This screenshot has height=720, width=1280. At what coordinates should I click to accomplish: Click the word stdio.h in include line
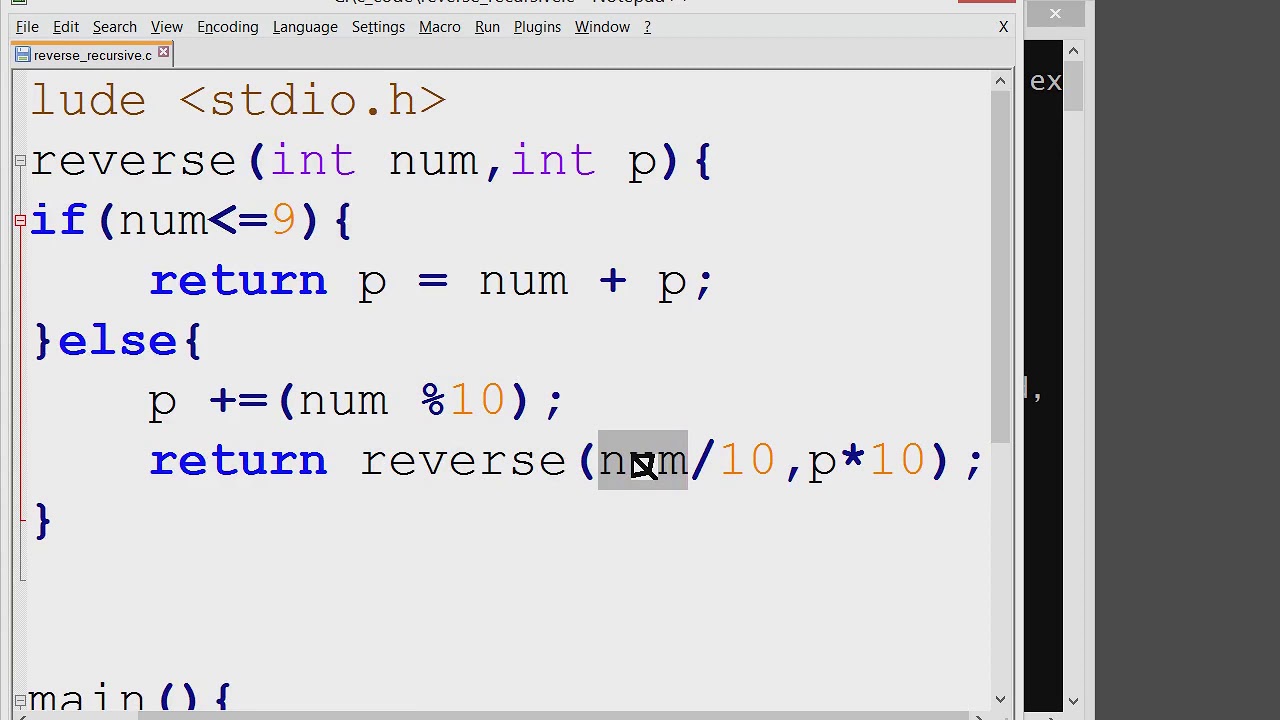(x=314, y=101)
